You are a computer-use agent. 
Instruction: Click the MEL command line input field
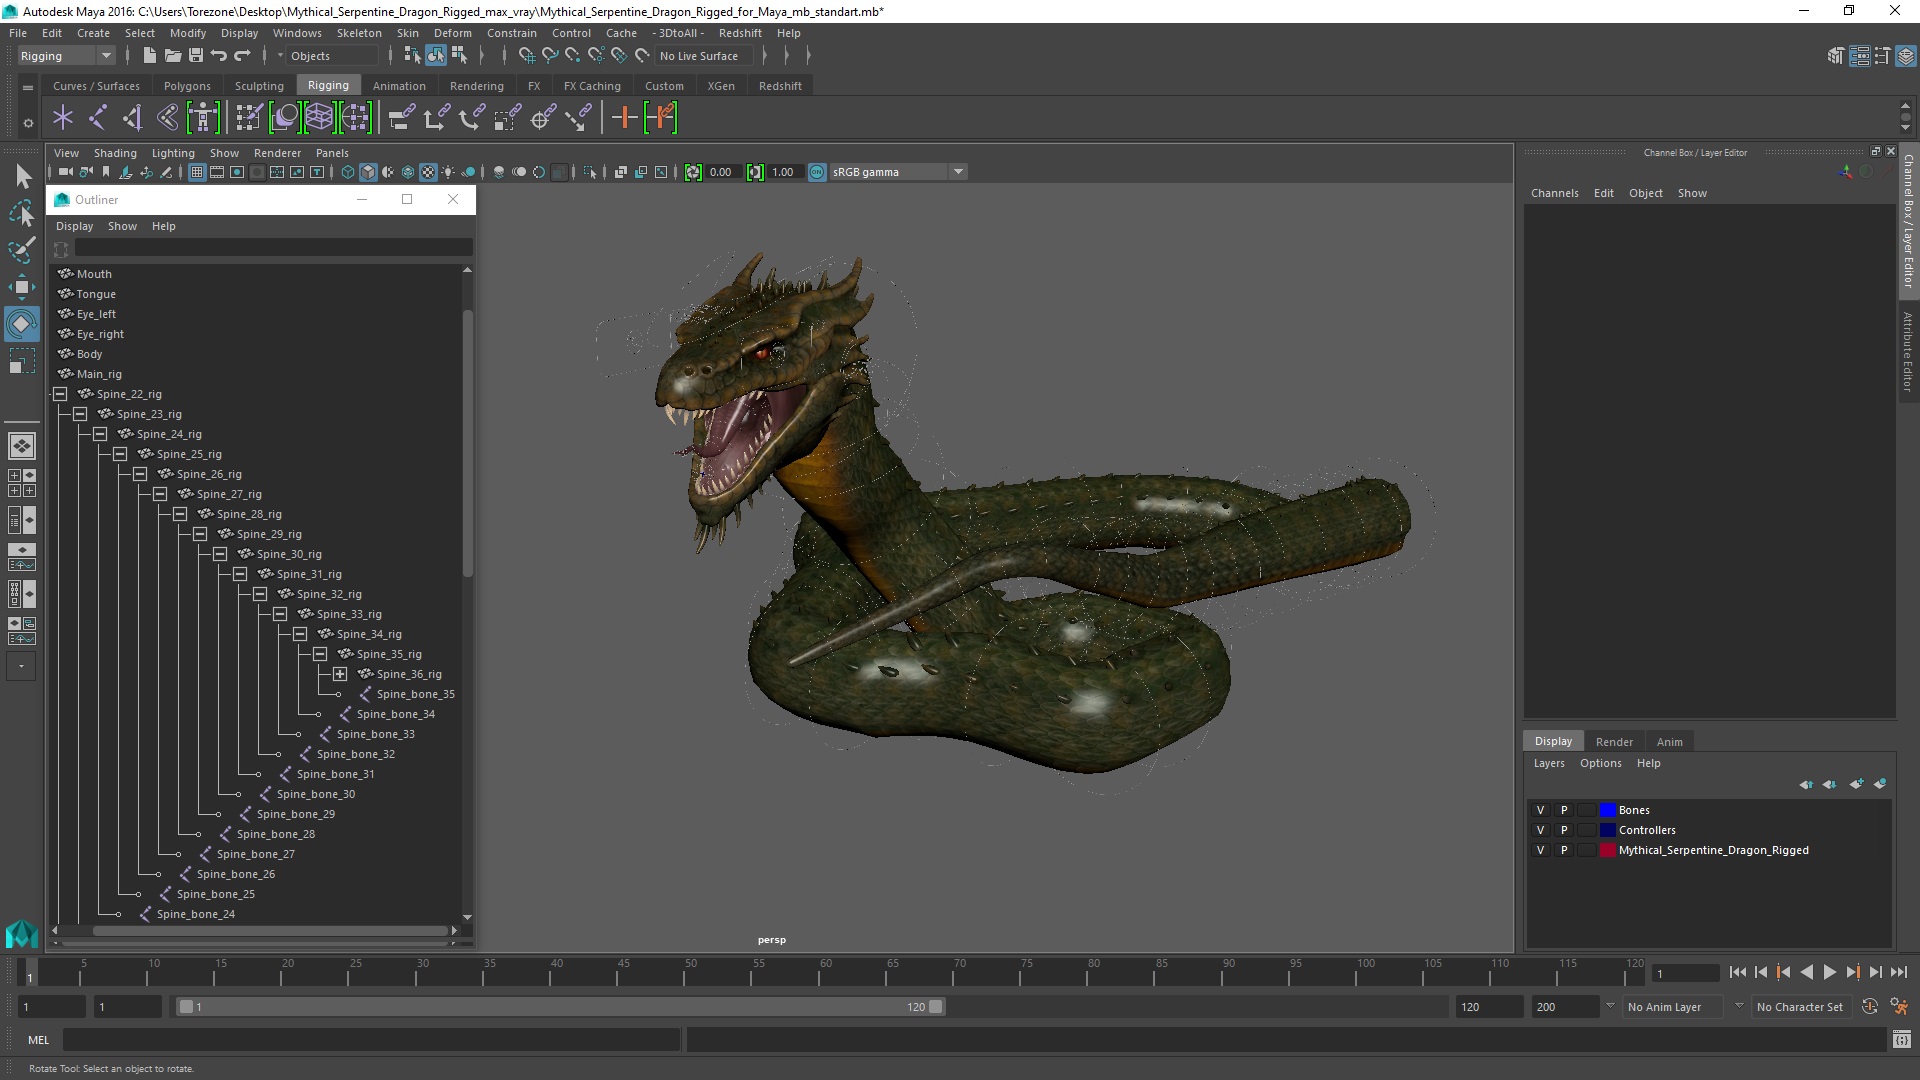[x=372, y=1040]
